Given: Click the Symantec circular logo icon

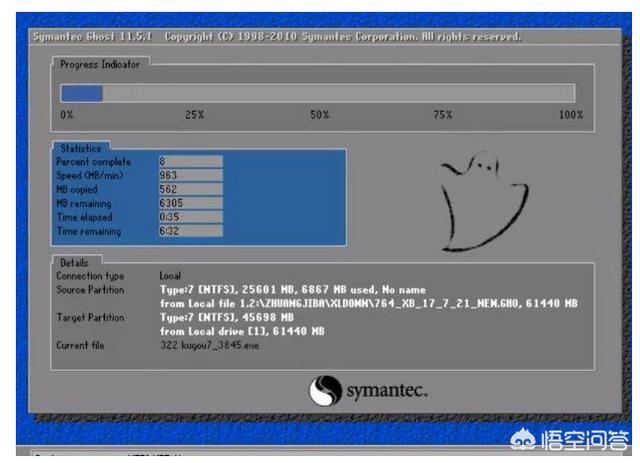Looking at the screenshot, I should point(325,393).
